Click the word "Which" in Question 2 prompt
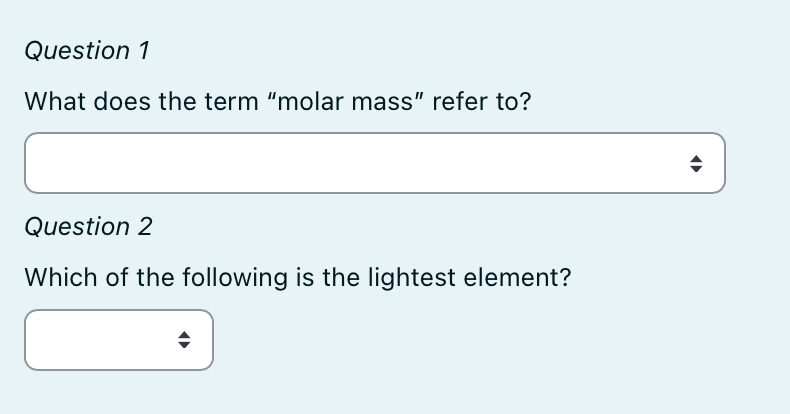790x414 pixels. point(61,278)
